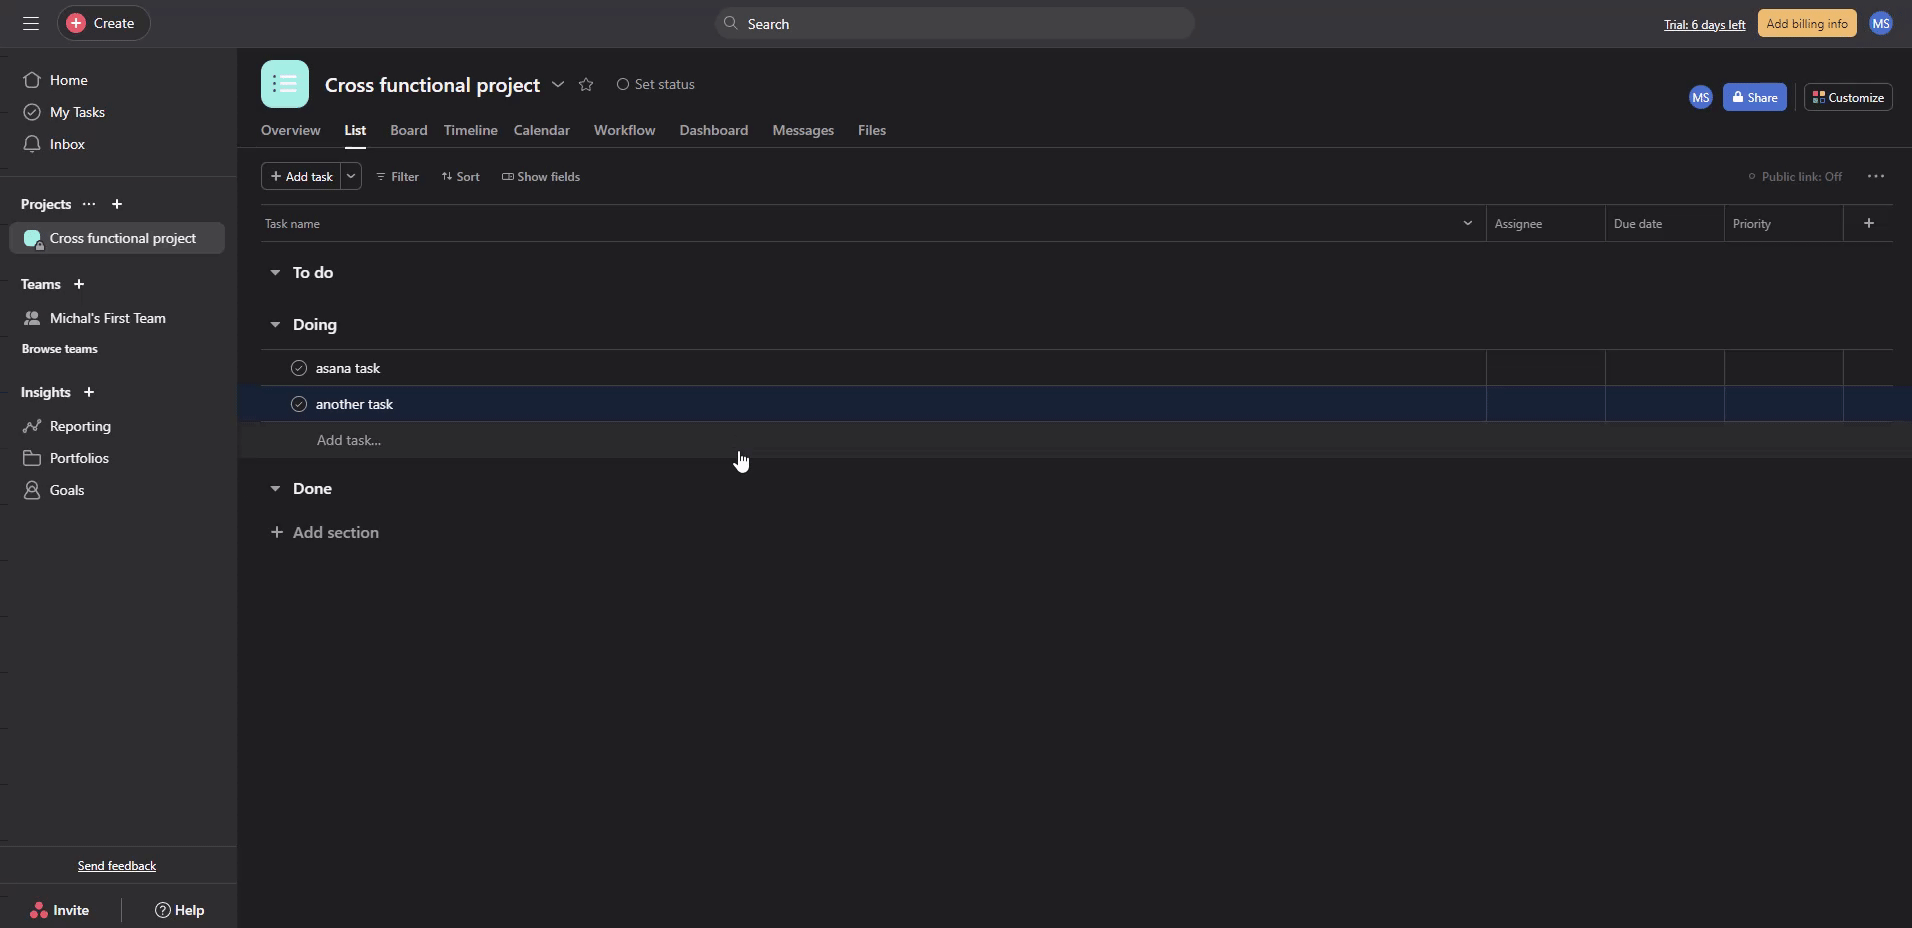Switch to the Board tab

[x=408, y=130]
